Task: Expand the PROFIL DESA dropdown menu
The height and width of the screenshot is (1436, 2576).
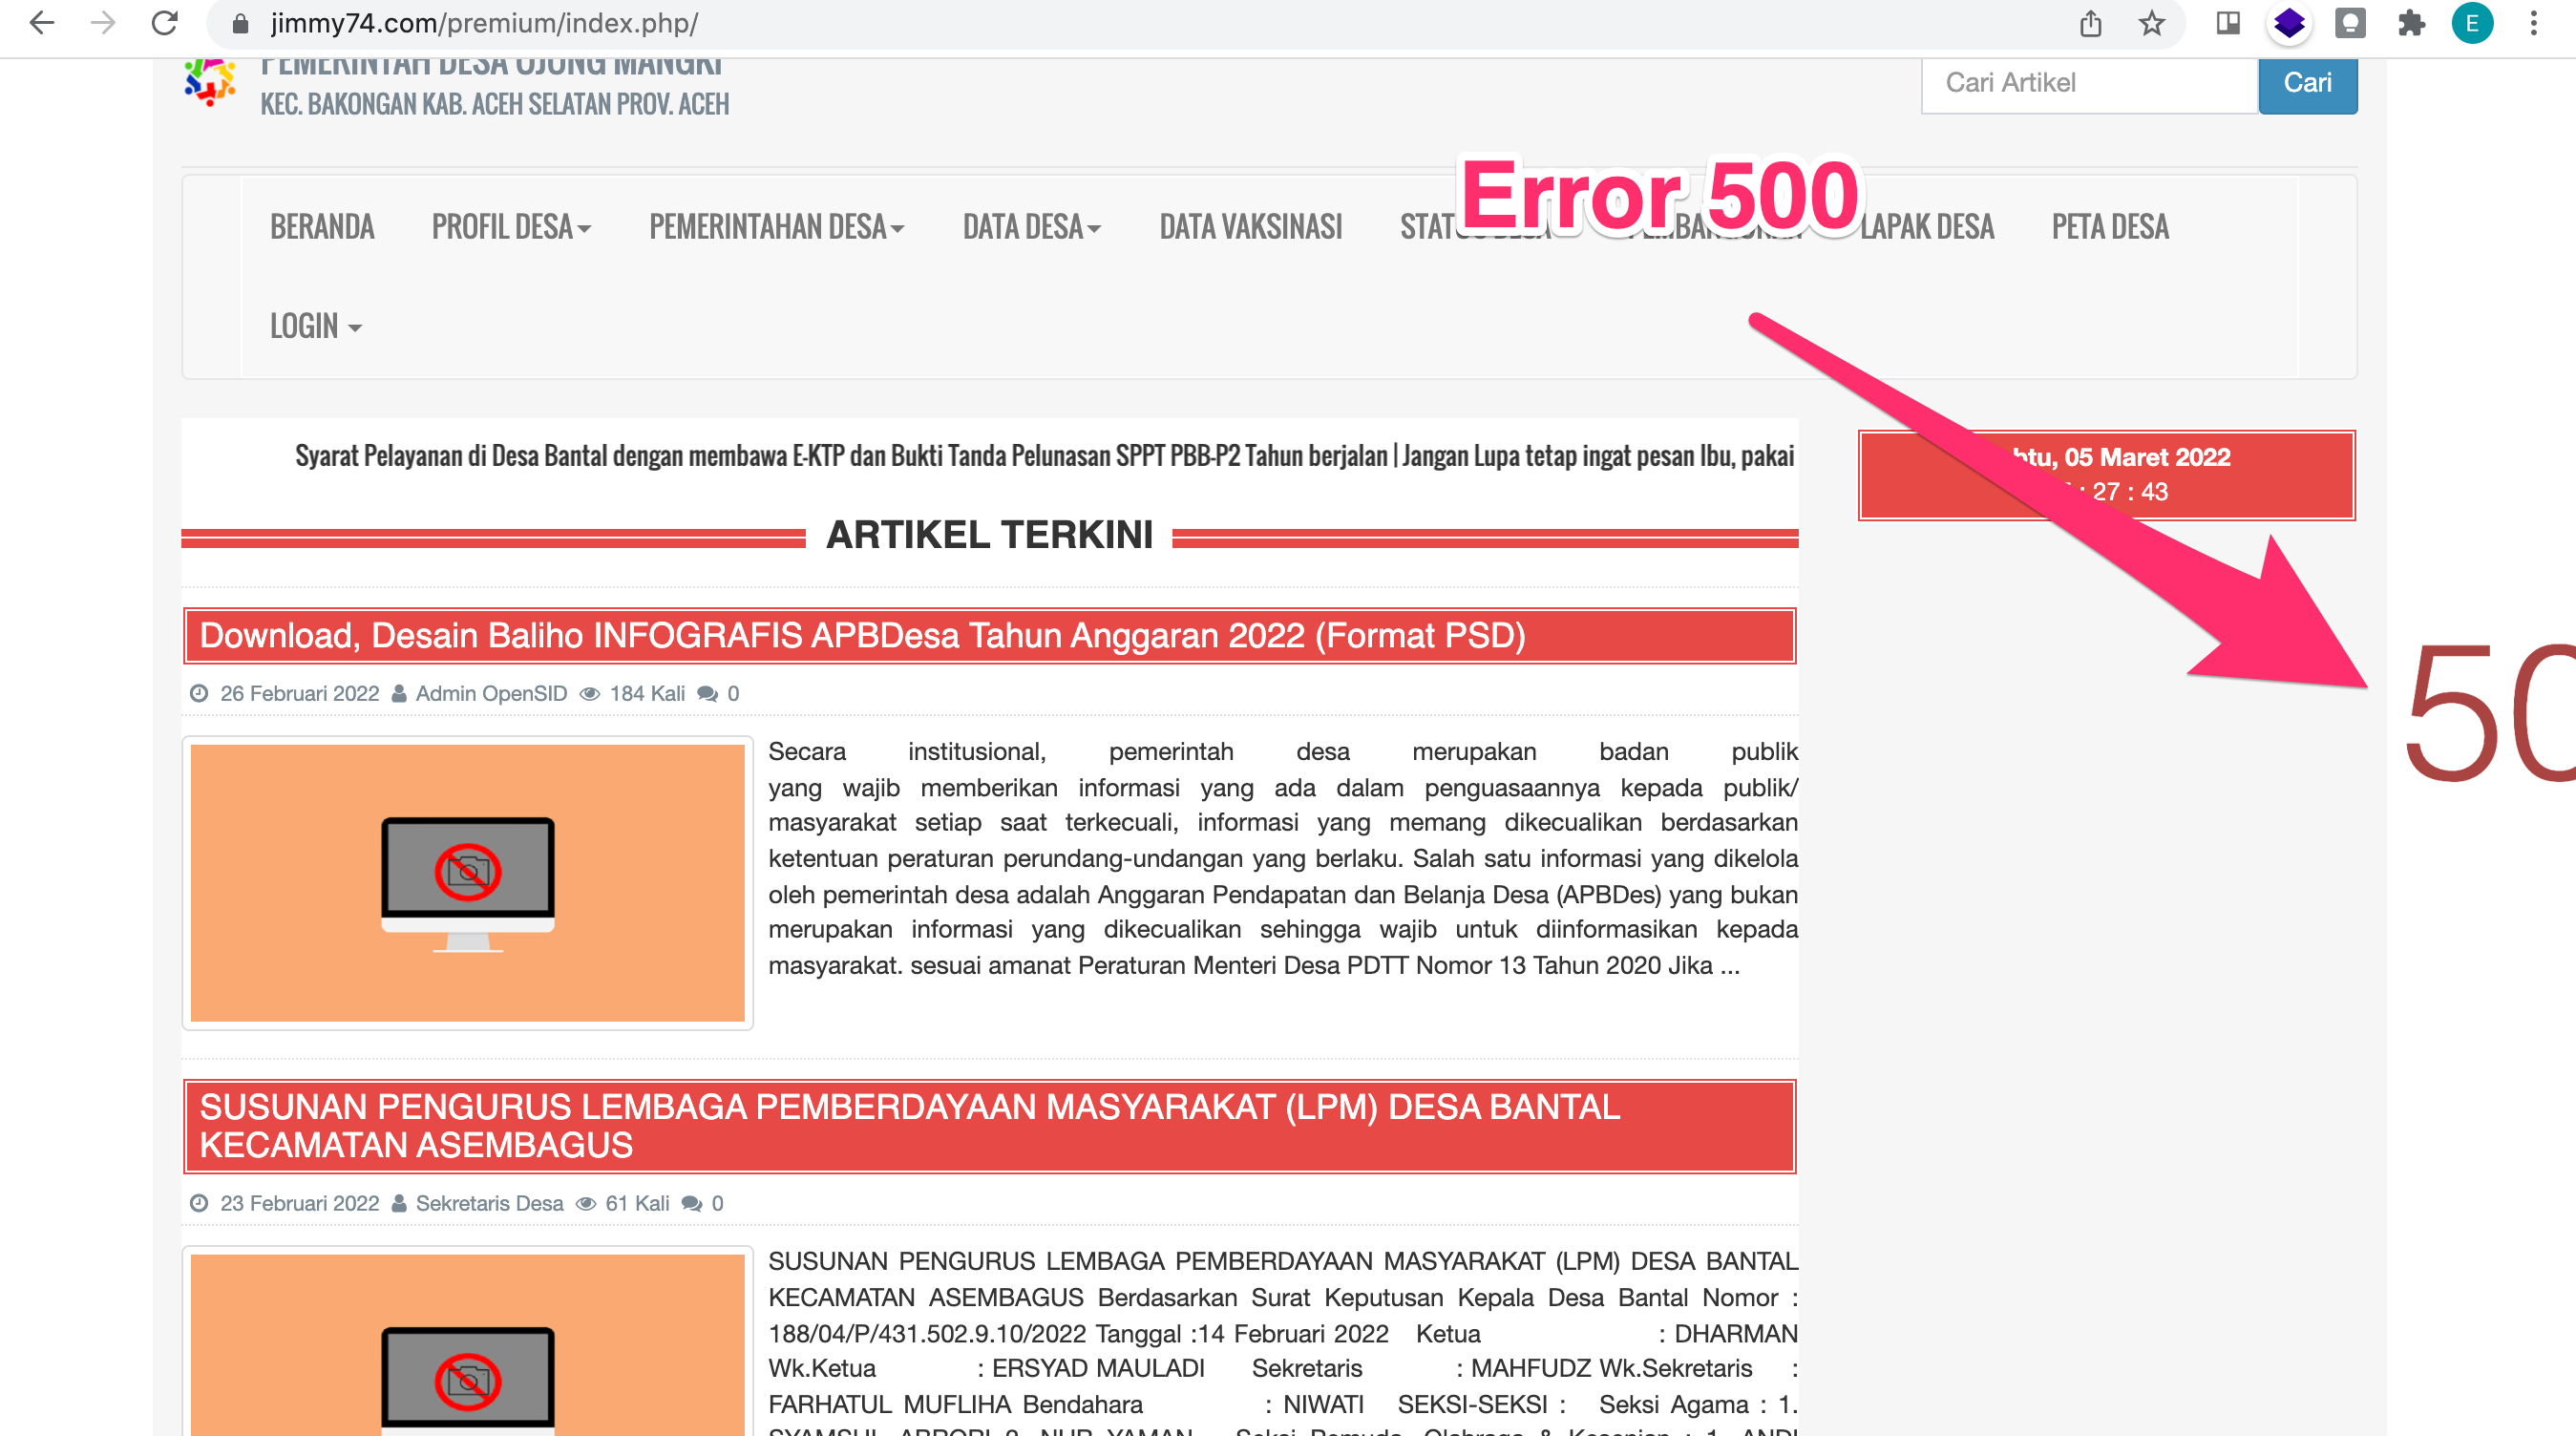Action: (x=511, y=227)
